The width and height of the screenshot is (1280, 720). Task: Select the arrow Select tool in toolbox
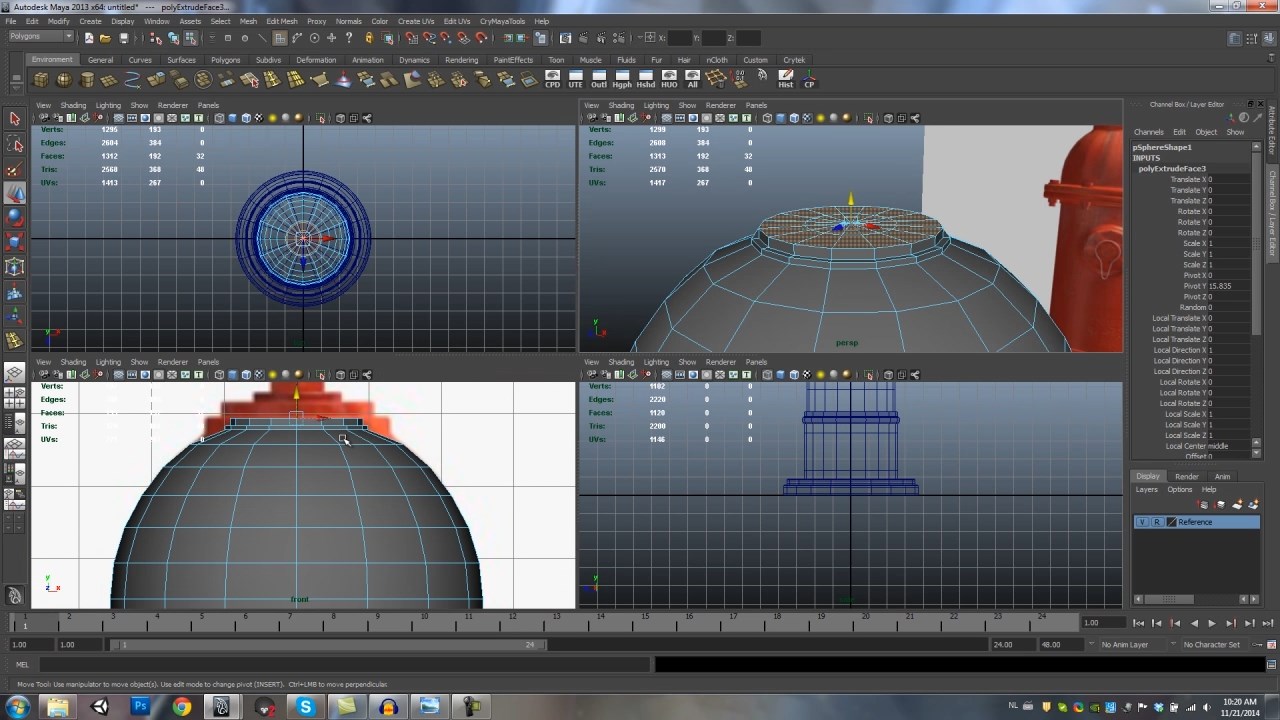coord(15,119)
